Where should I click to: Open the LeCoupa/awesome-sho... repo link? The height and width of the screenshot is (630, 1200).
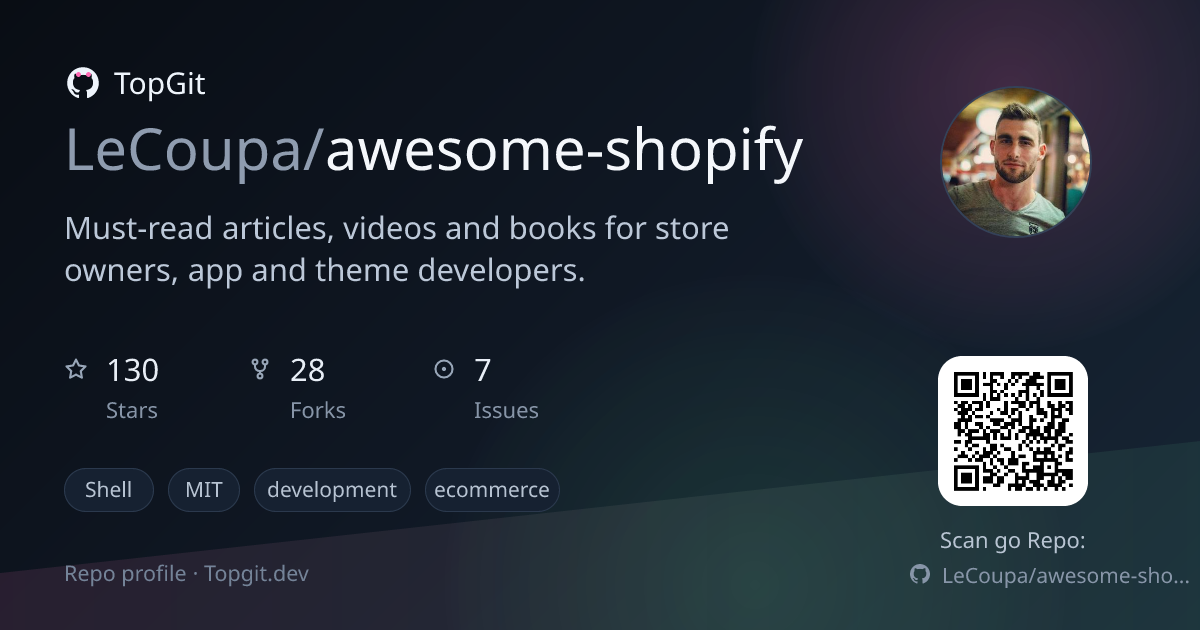[1066, 576]
